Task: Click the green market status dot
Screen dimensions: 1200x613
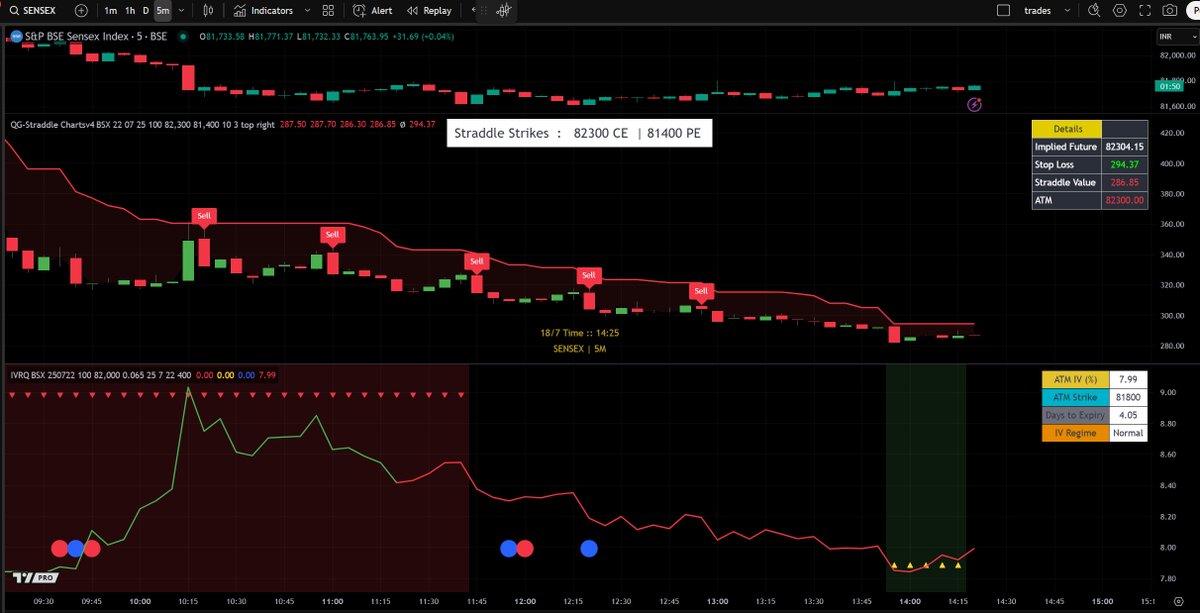Action: click(x=181, y=36)
